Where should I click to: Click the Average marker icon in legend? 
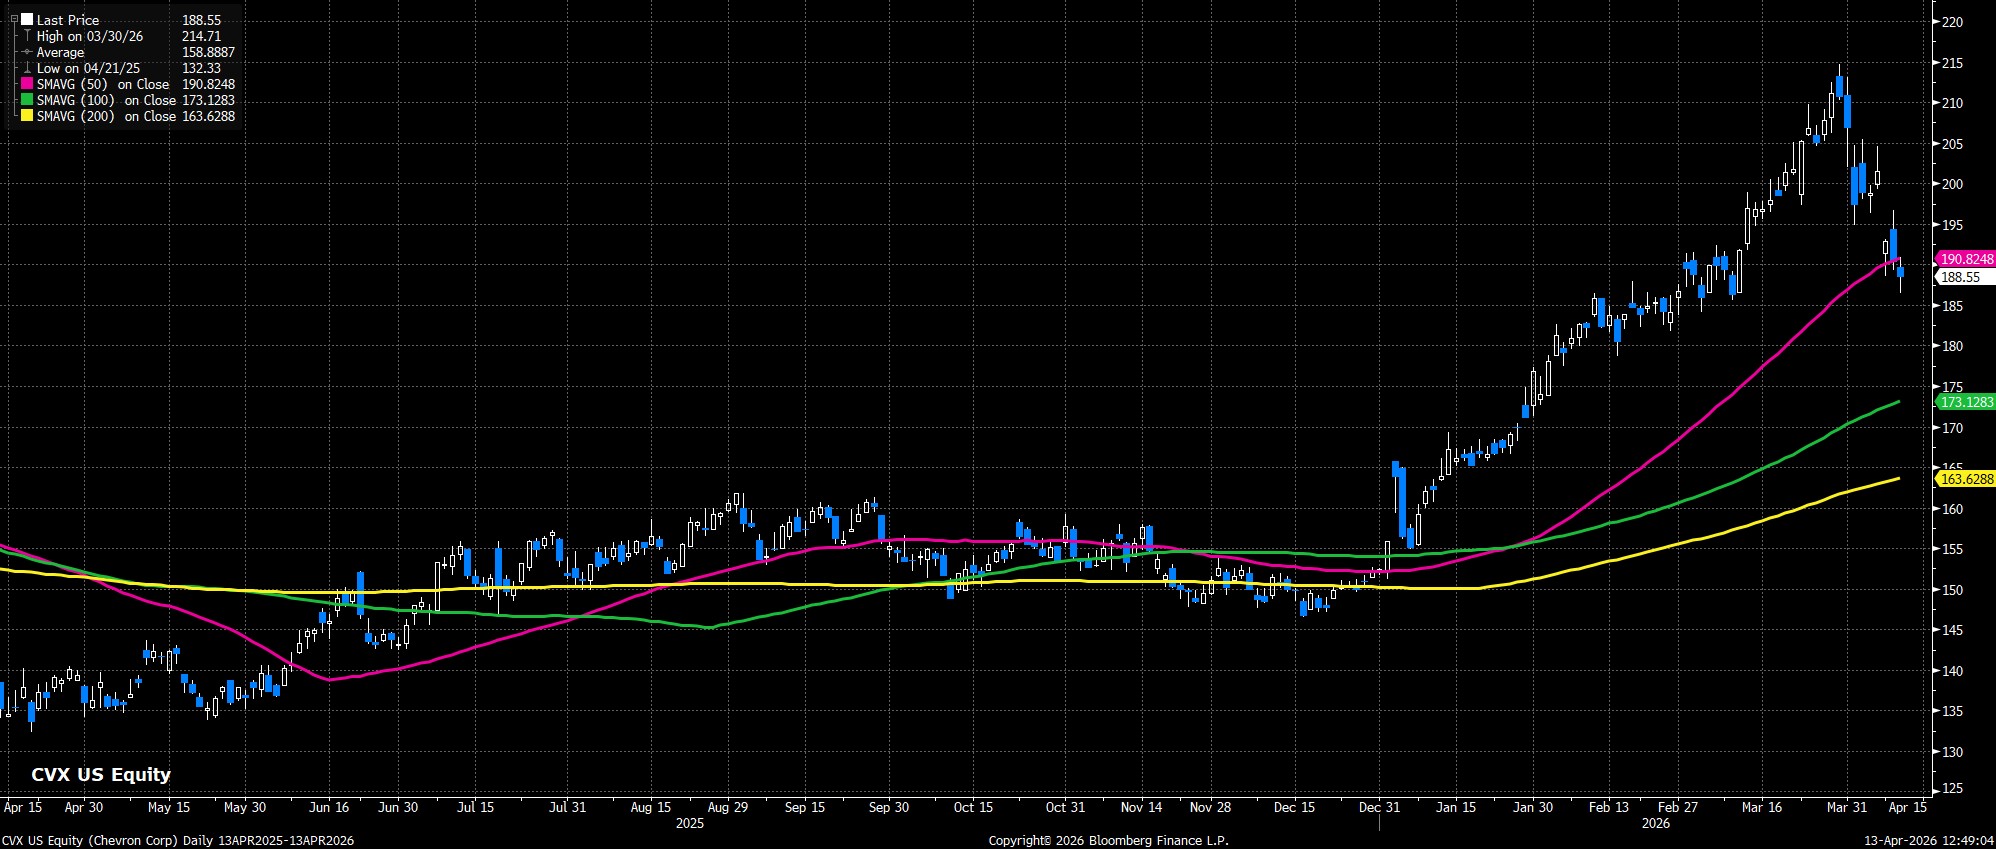pyautogui.click(x=27, y=52)
